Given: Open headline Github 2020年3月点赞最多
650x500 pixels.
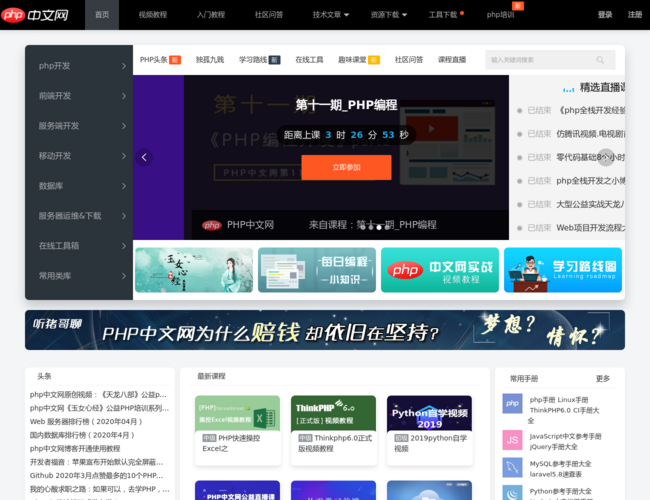Looking at the screenshot, I should 97,476.
